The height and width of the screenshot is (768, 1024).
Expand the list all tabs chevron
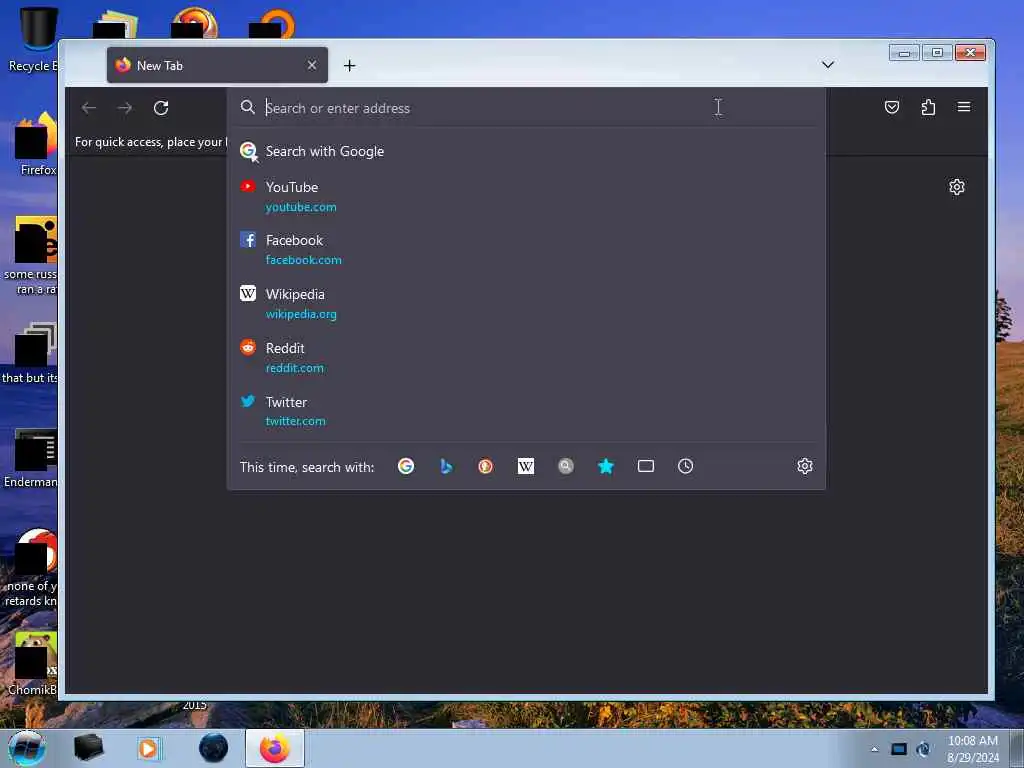827,64
